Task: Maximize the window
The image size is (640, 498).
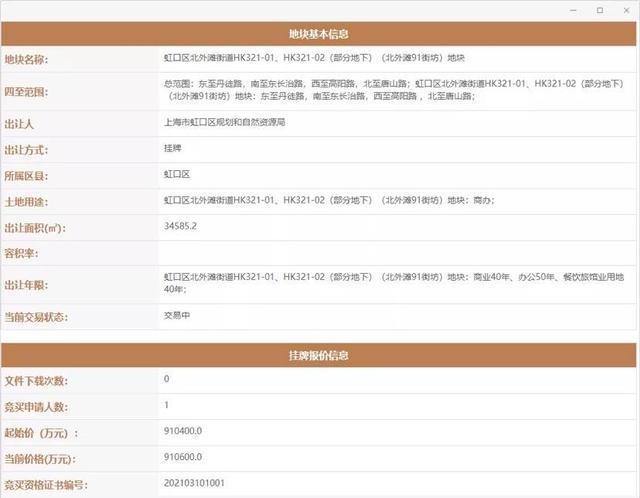Action: pos(600,11)
